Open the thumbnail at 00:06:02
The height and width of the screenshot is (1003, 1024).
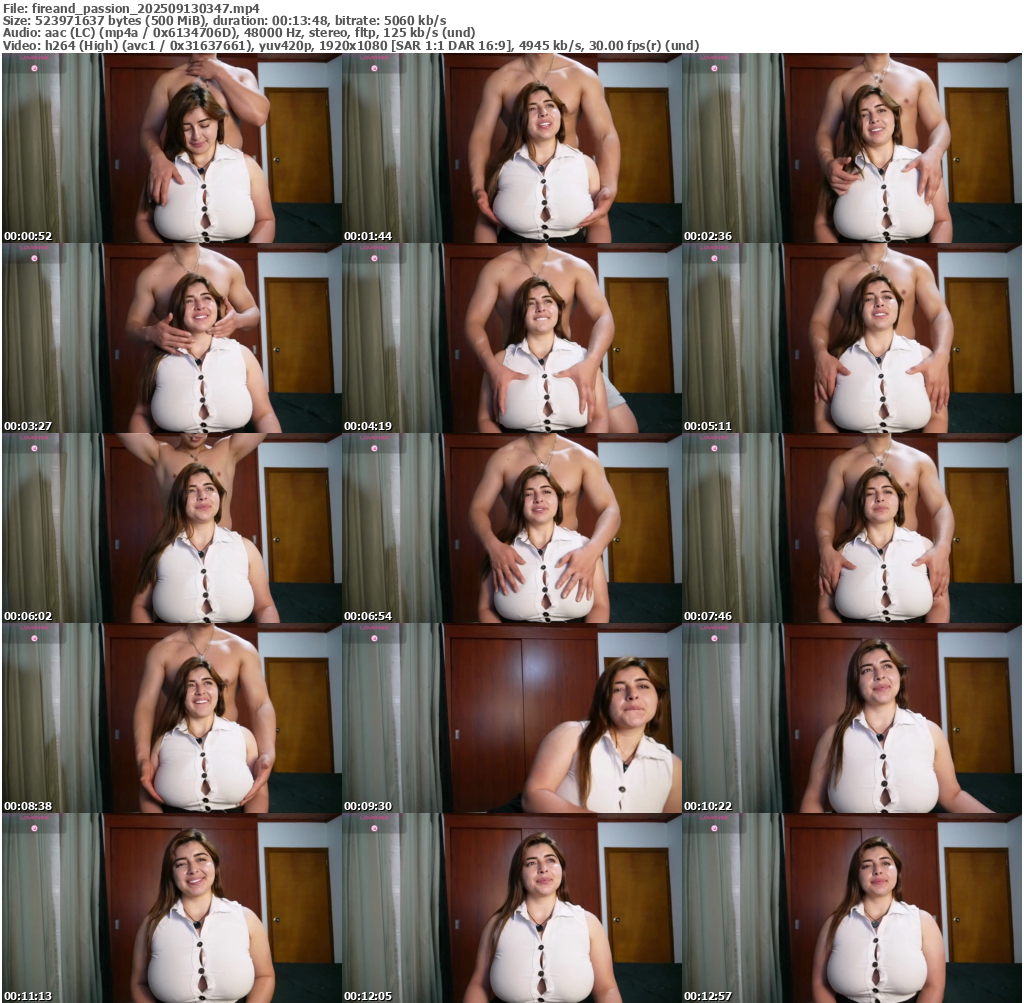(x=171, y=528)
